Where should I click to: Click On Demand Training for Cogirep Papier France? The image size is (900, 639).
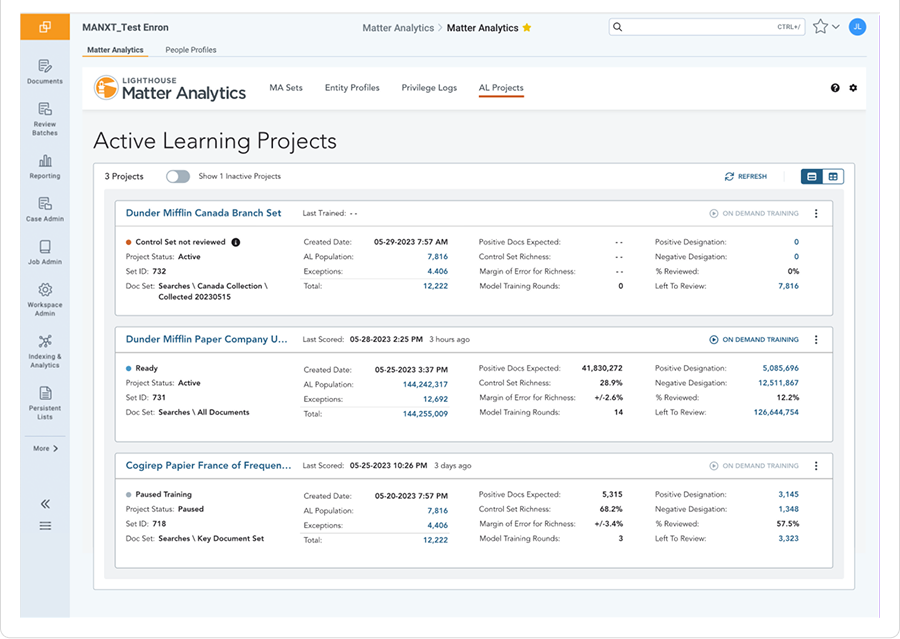(754, 466)
